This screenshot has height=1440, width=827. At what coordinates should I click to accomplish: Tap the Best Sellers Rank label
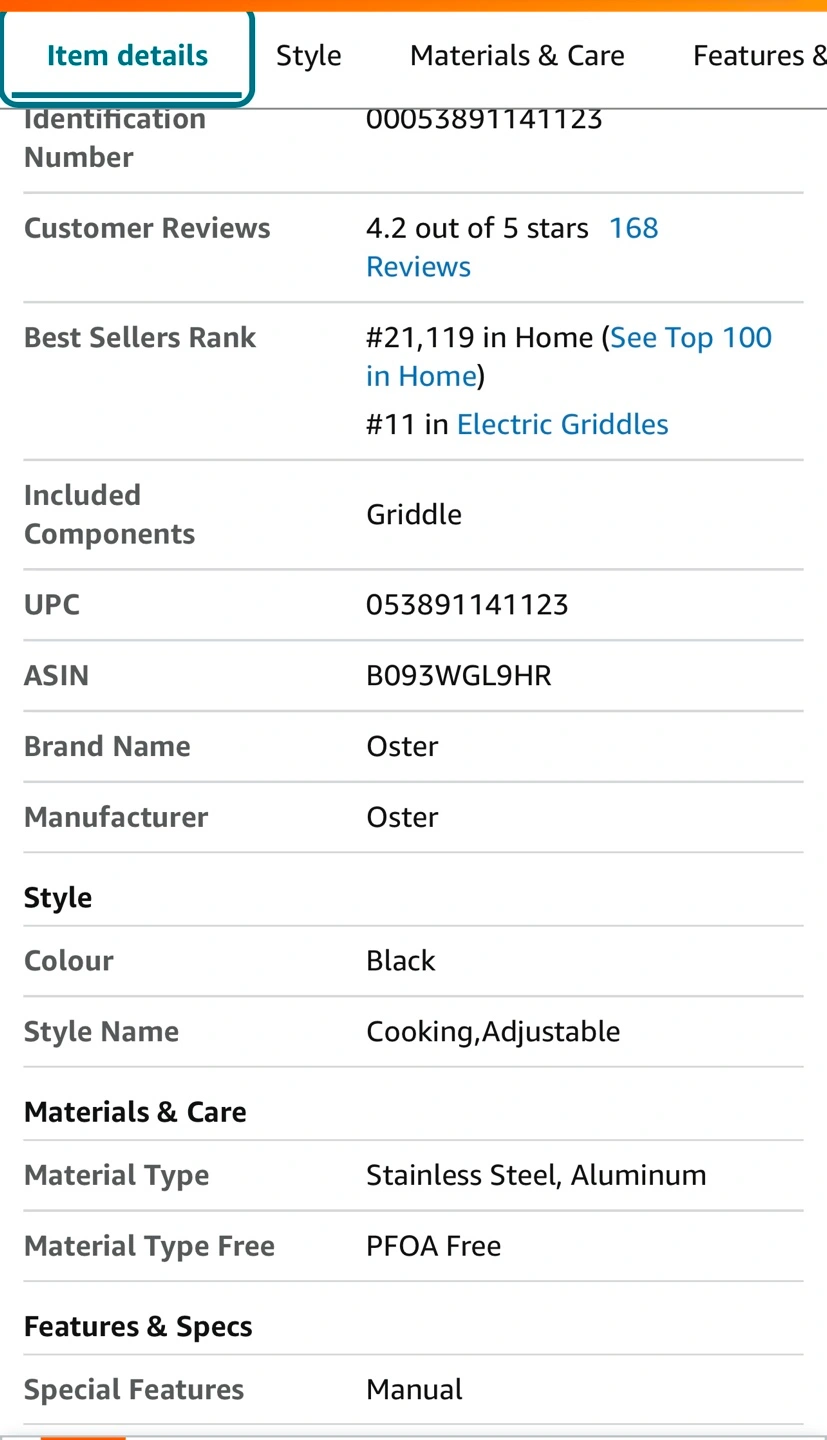coord(140,337)
